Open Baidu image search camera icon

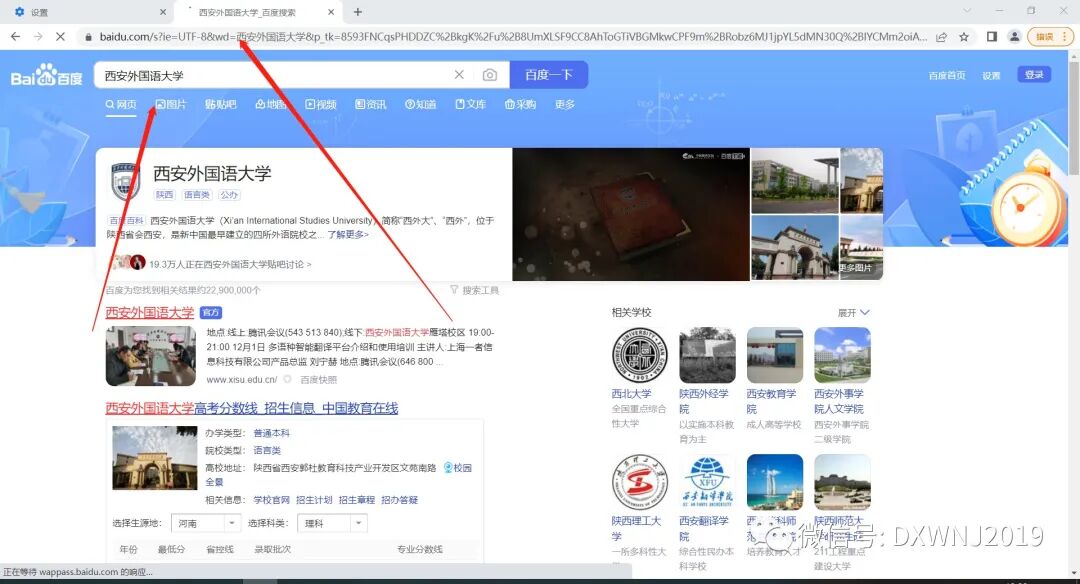click(490, 74)
